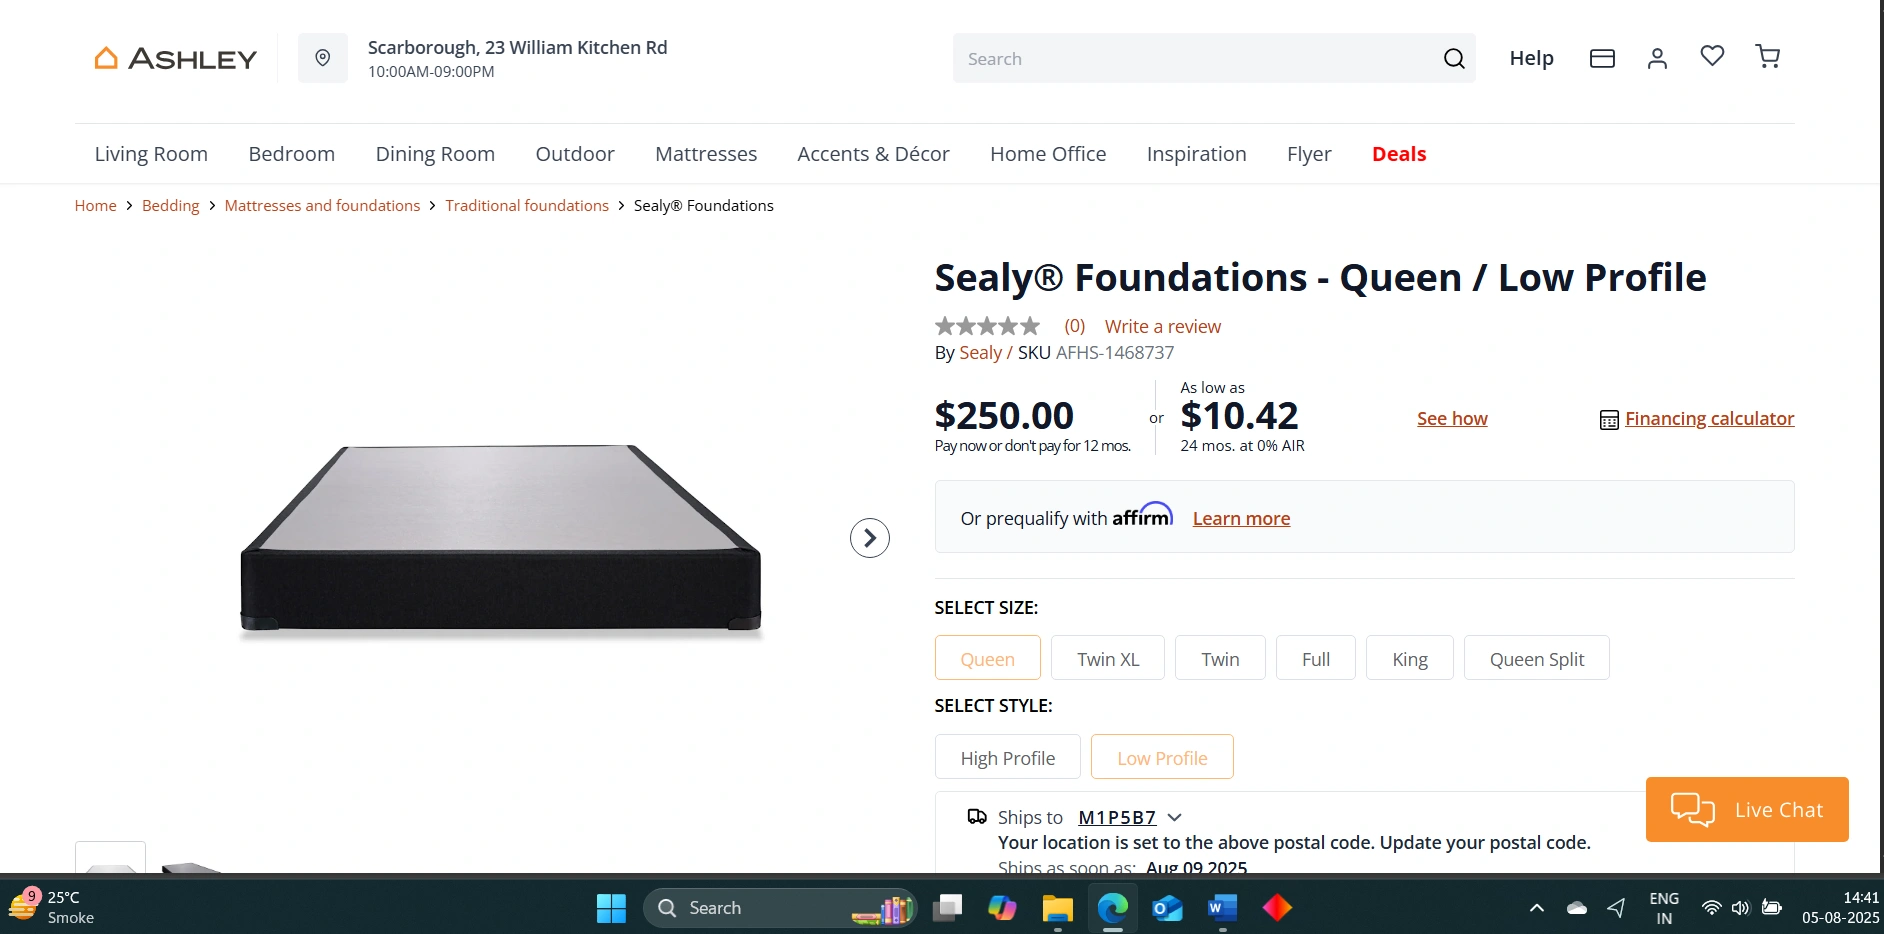Show hidden icons in system tray

[x=1537, y=908]
